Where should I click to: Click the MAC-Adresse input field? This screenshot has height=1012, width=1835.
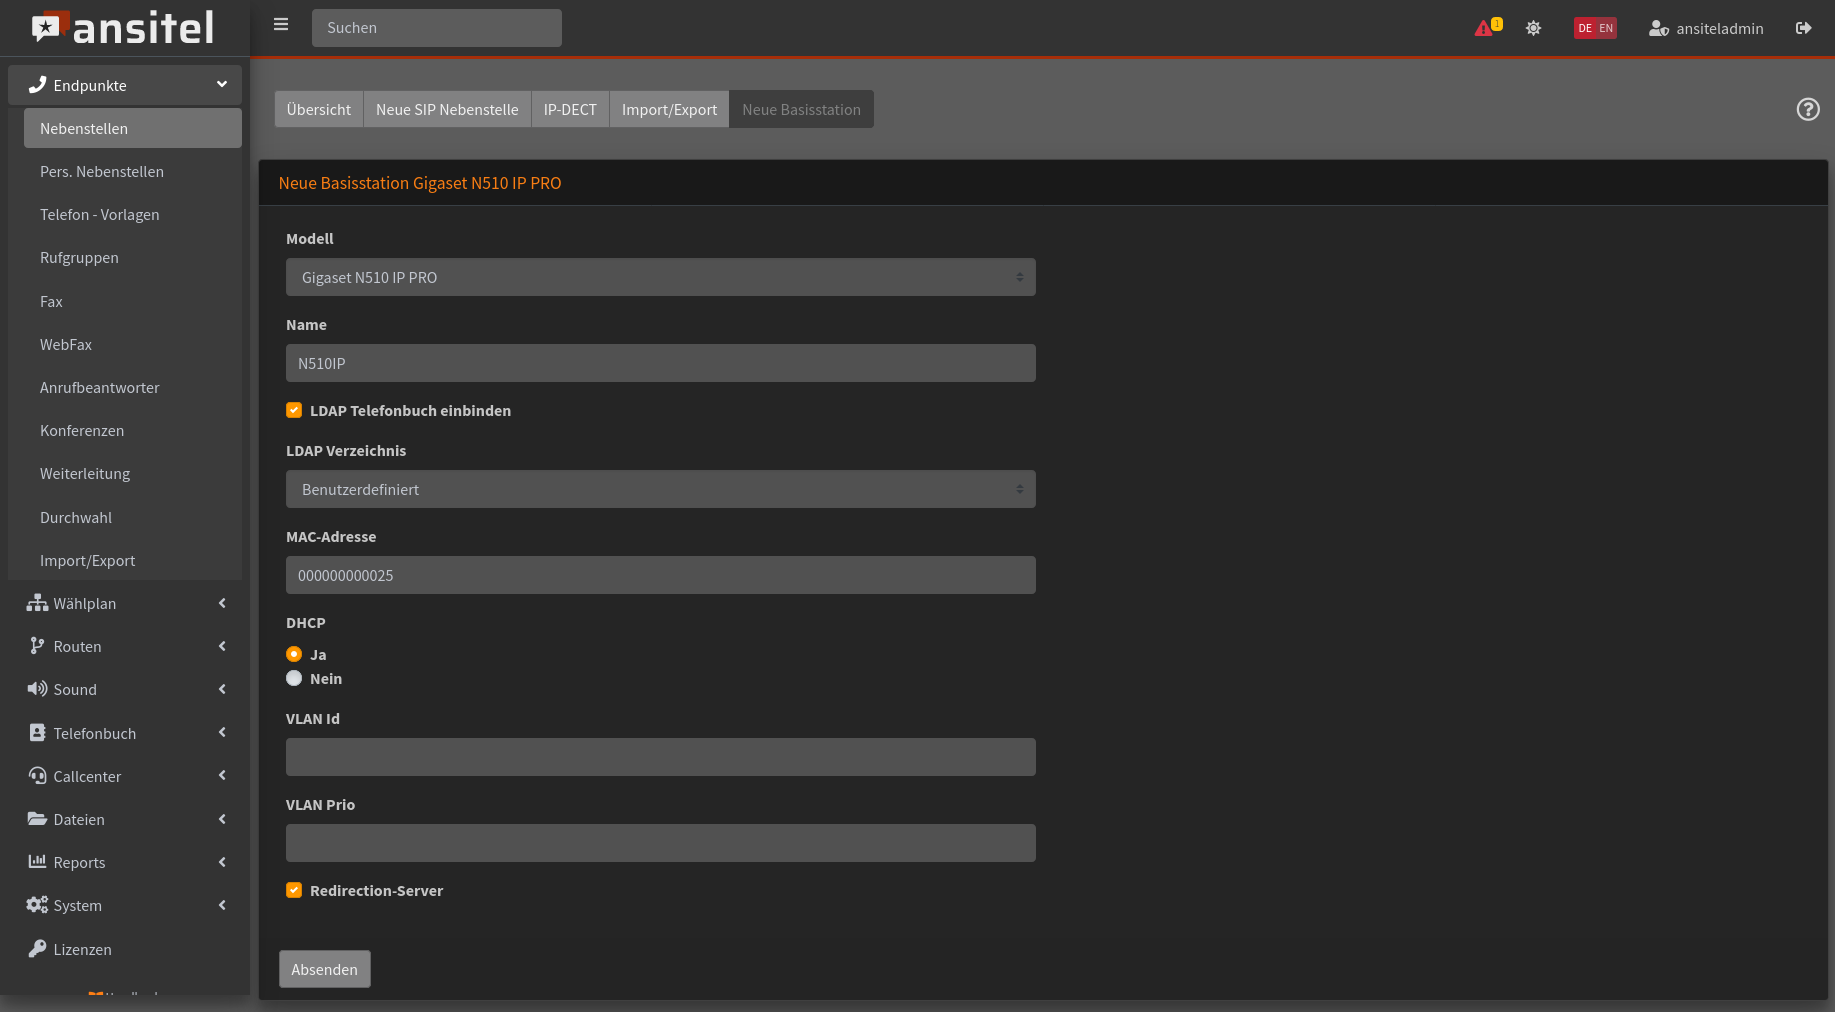660,575
